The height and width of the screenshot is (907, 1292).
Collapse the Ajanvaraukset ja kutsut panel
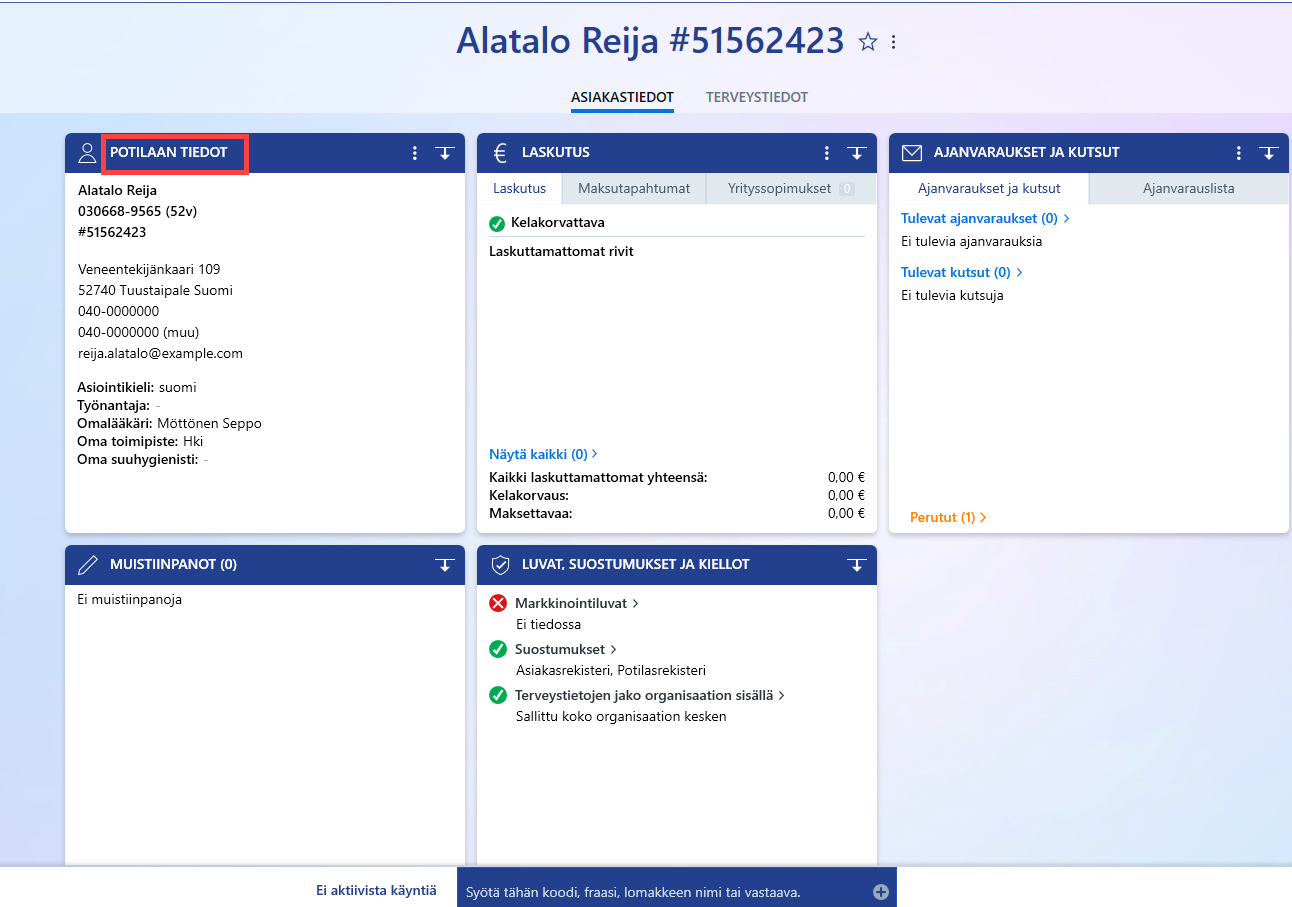click(x=1269, y=153)
